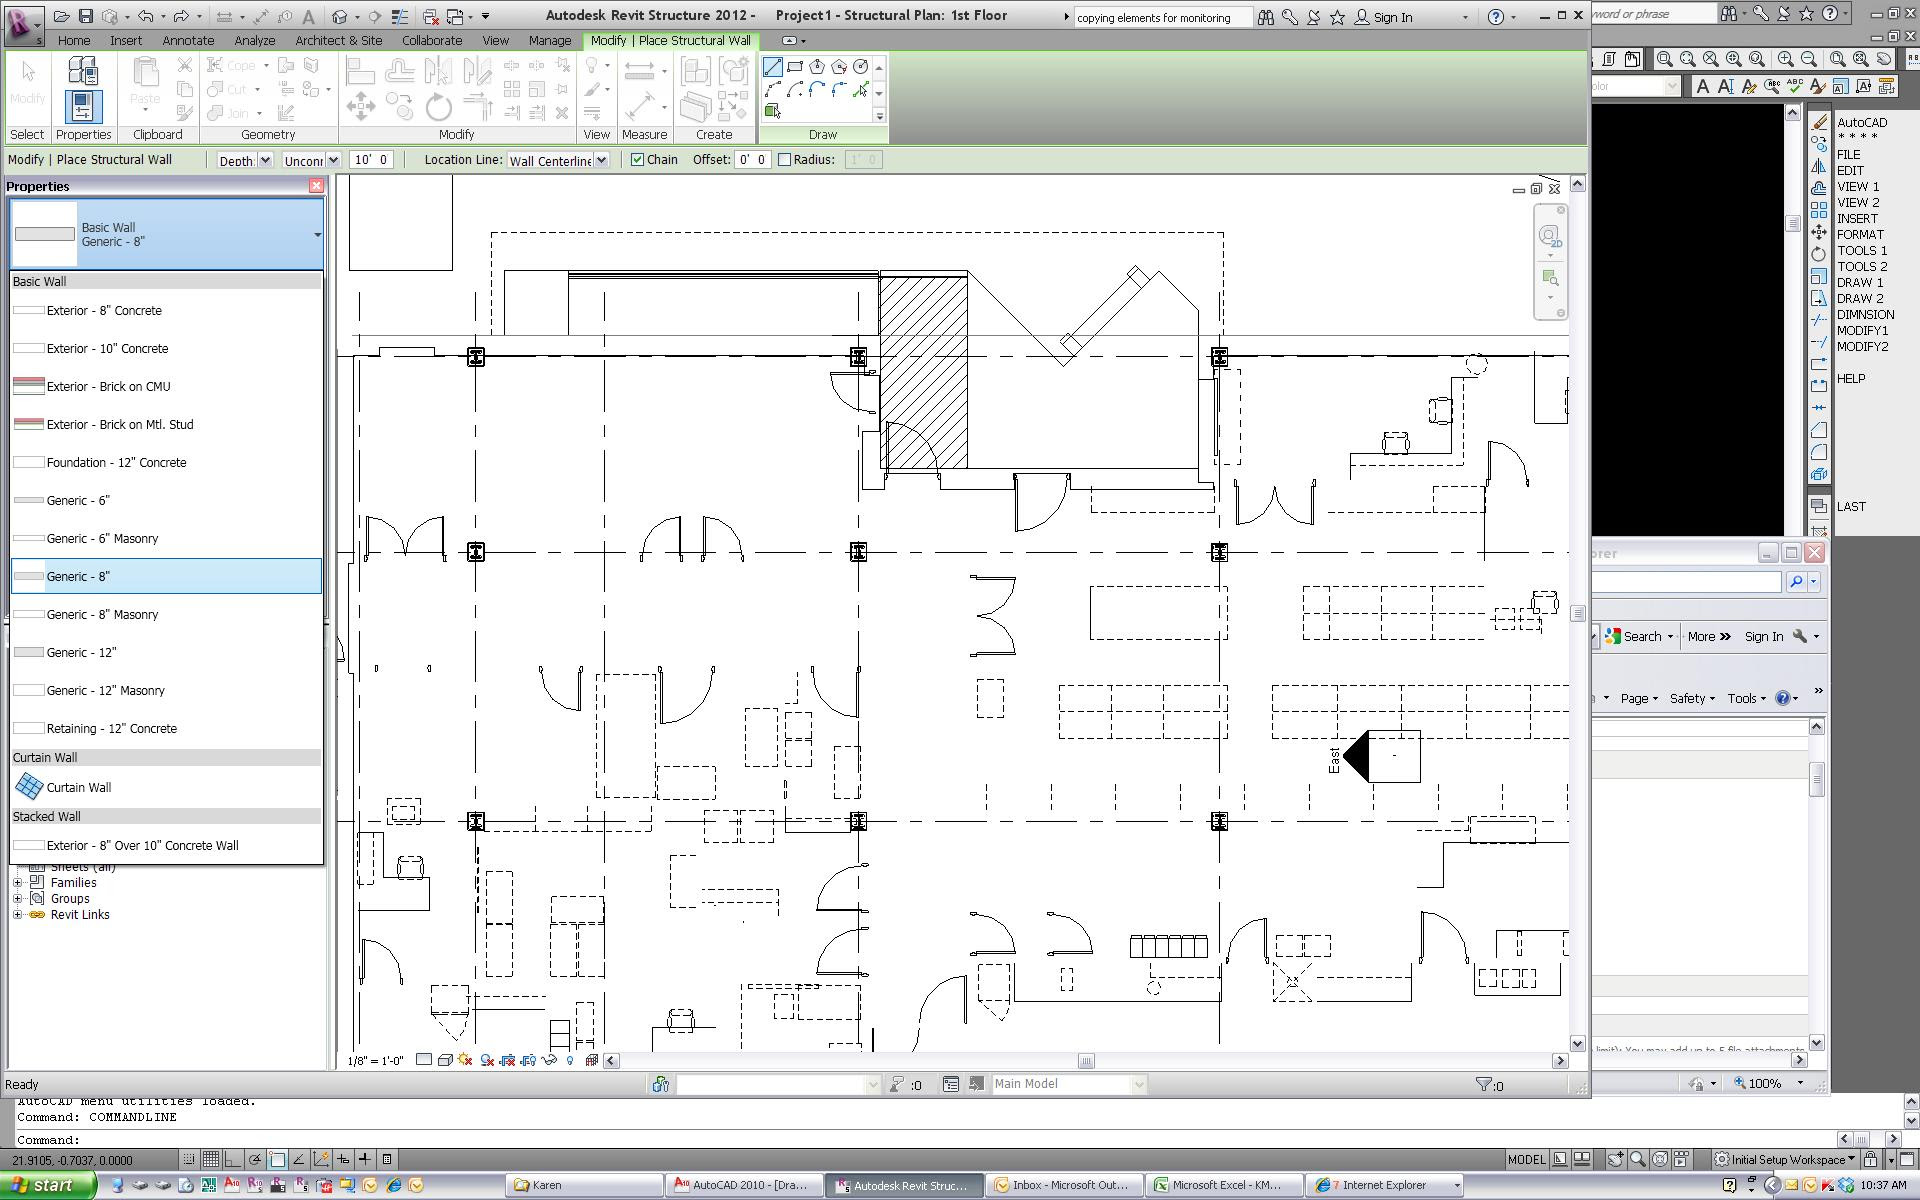The width and height of the screenshot is (1920, 1200).
Task: Open the Home ribbon tab
Action: tap(74, 41)
